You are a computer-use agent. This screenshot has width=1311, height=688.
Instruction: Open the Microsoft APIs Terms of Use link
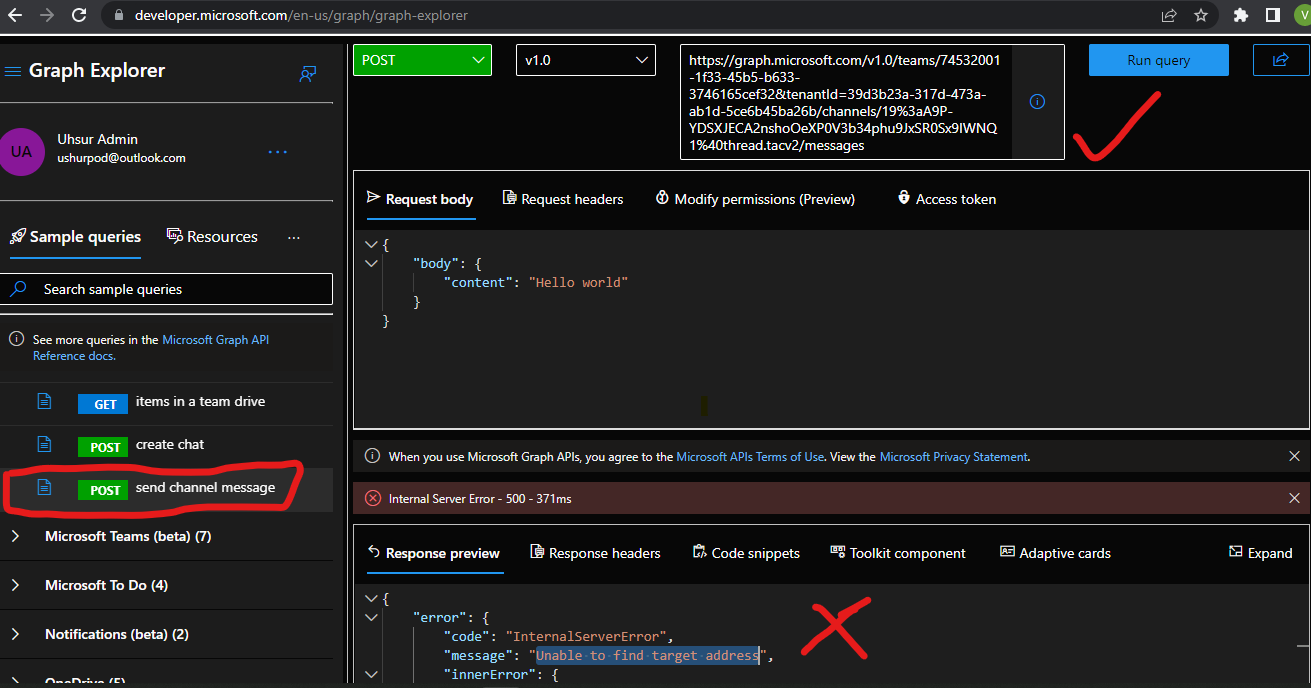pos(750,457)
